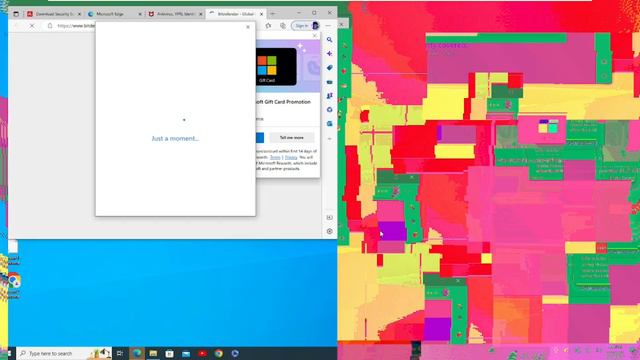Select the Bitdefender - Global tab
The height and width of the screenshot is (360, 640).
click(236, 14)
